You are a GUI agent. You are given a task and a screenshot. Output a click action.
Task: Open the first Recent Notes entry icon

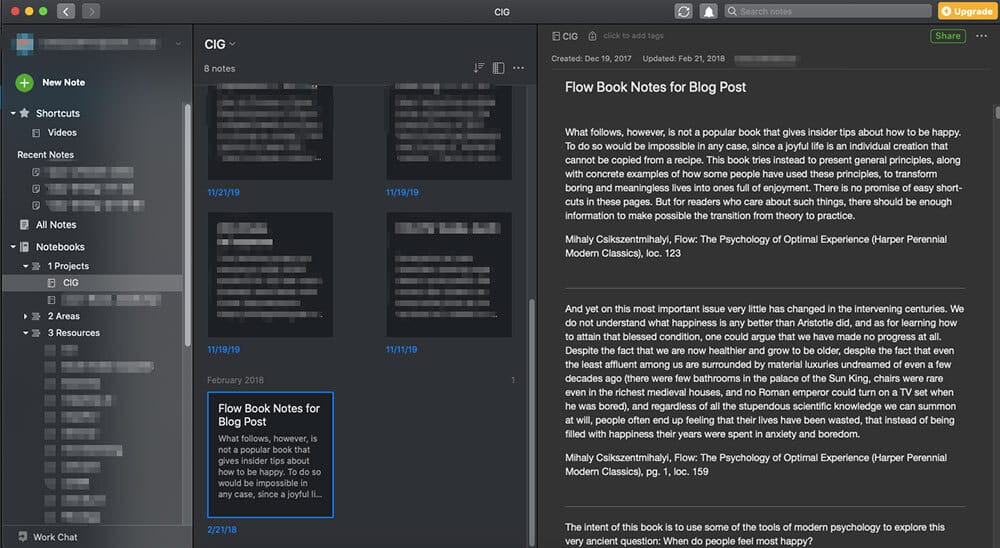pyautogui.click(x=36, y=172)
